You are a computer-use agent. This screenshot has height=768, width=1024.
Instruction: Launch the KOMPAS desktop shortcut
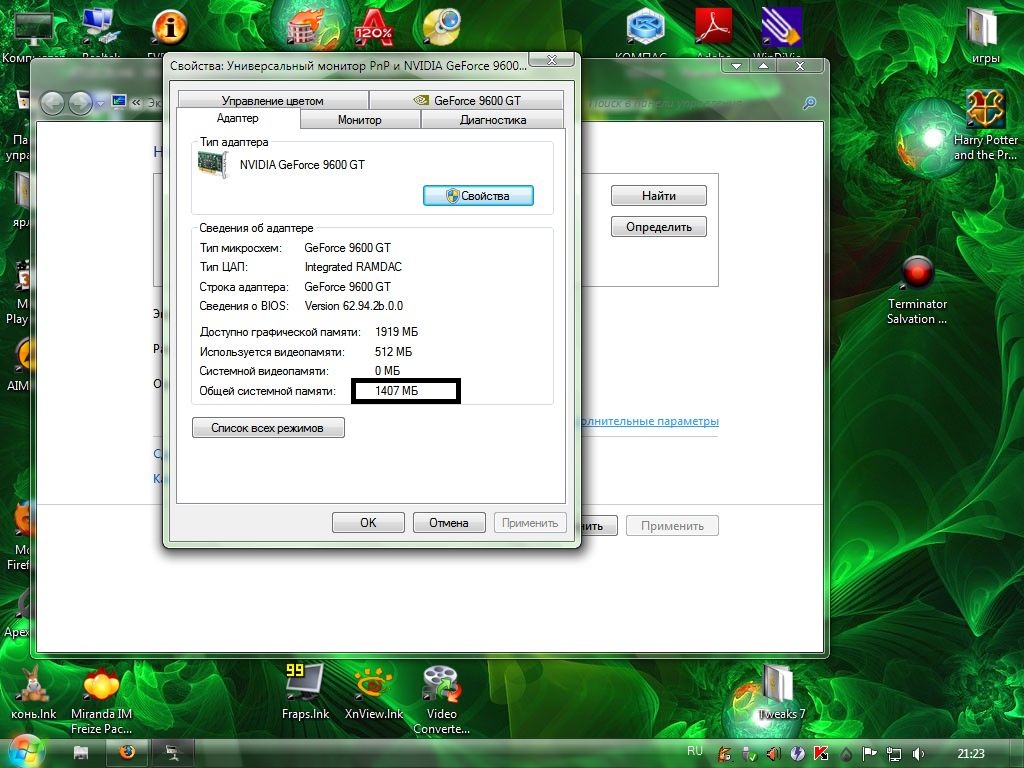(x=645, y=27)
